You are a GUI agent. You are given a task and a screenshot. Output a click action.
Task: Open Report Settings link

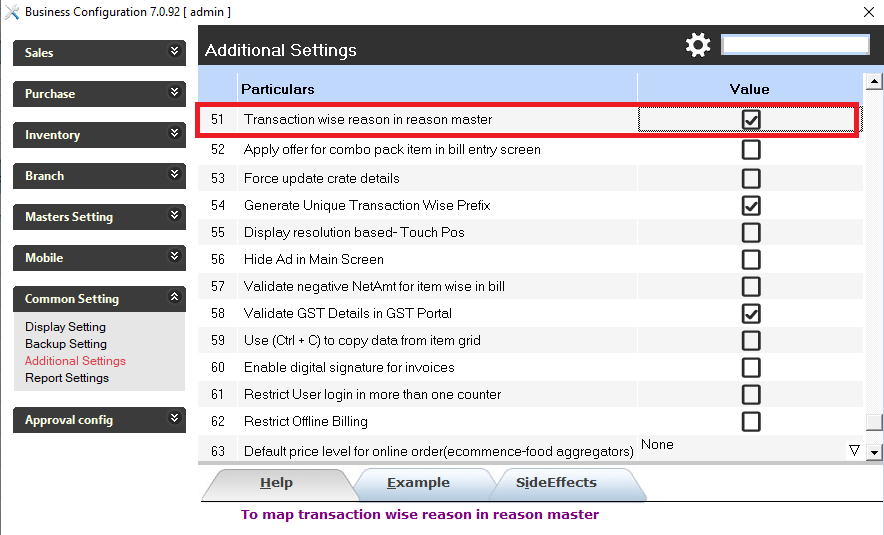point(67,378)
